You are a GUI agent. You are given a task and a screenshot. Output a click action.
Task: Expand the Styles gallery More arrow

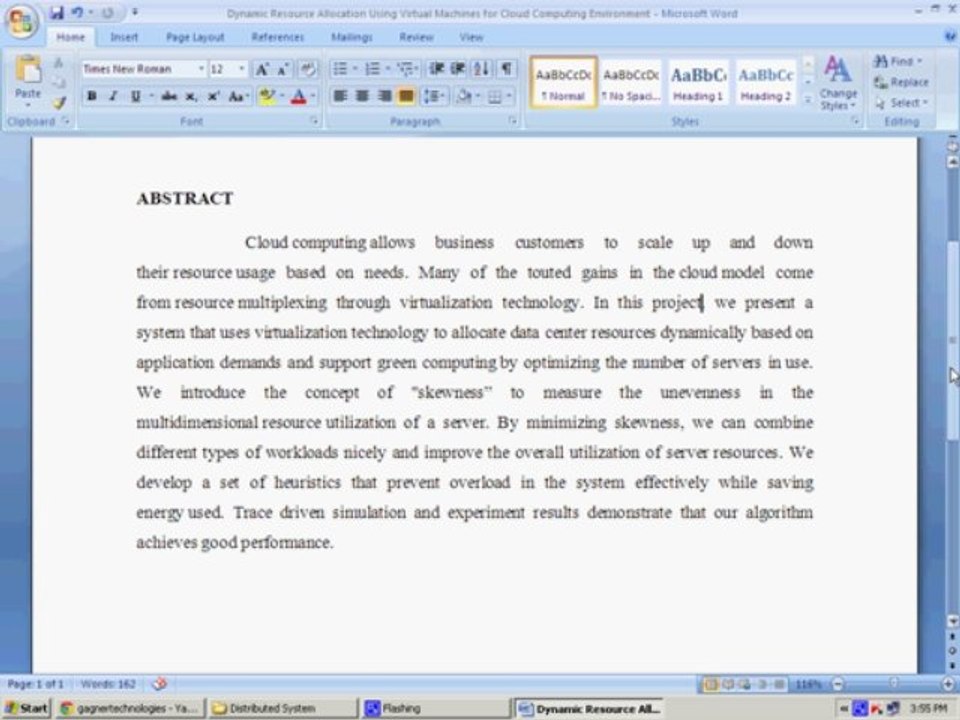(808, 99)
